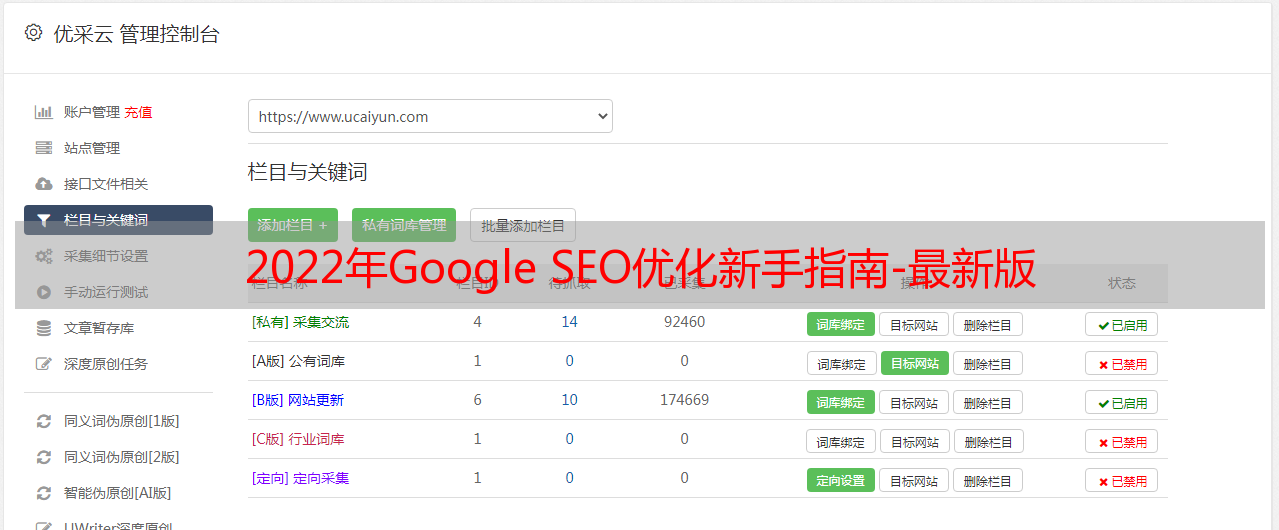Click 删除栏目 in the 行业词库 row
The height and width of the screenshot is (530, 1279).
coord(989,441)
